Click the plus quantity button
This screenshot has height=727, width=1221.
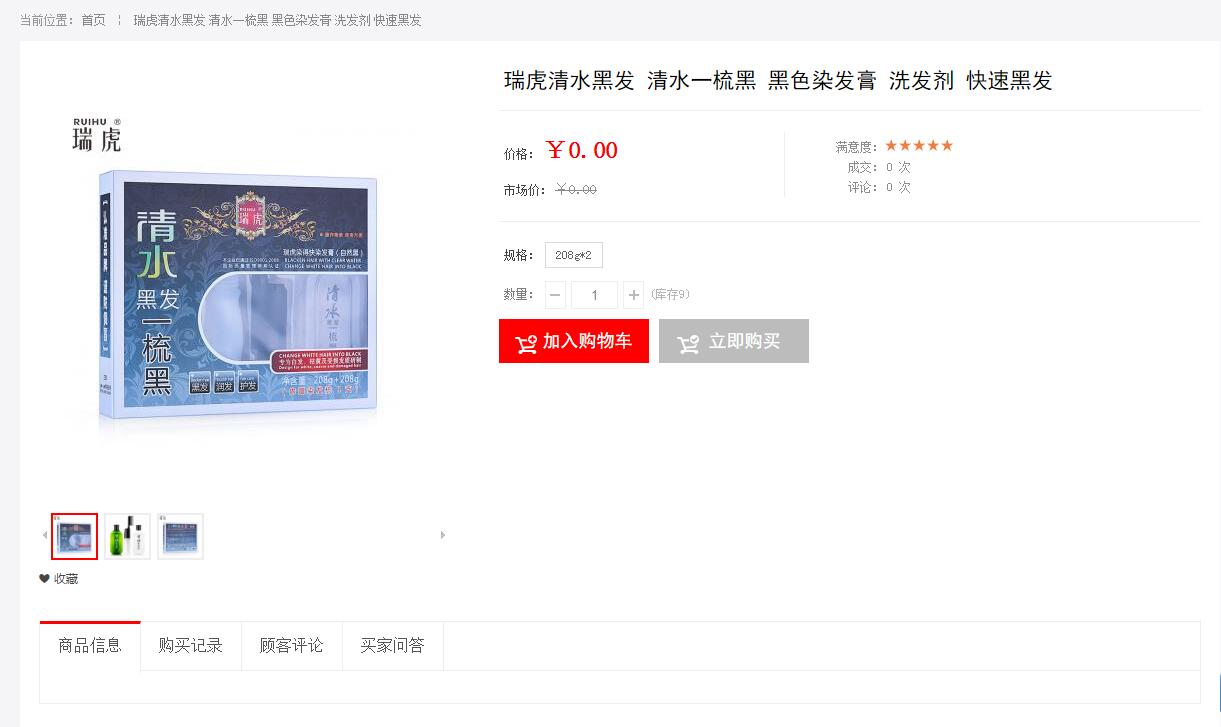coord(634,295)
